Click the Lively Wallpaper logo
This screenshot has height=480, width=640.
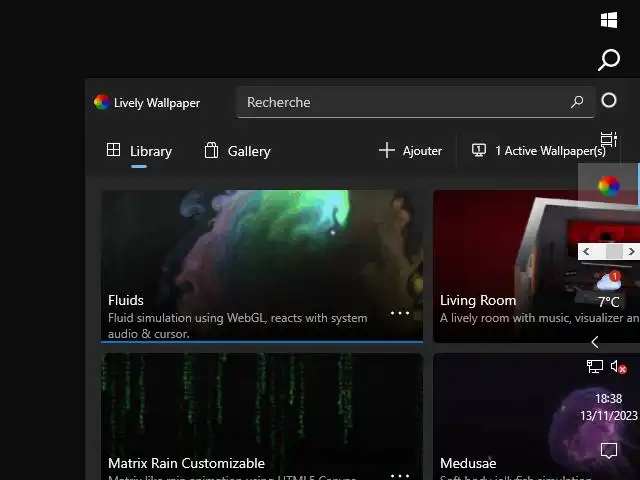(x=101, y=102)
